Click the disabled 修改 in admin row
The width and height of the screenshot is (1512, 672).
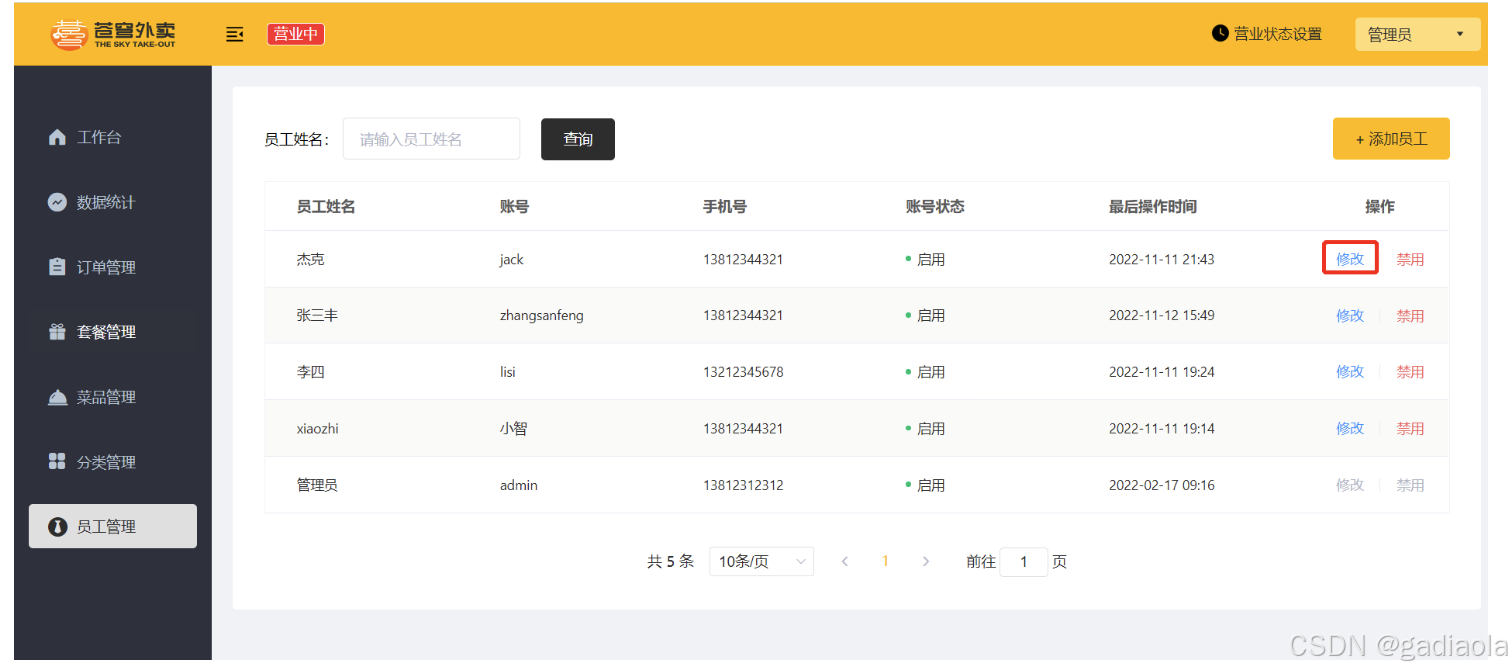click(x=1350, y=485)
